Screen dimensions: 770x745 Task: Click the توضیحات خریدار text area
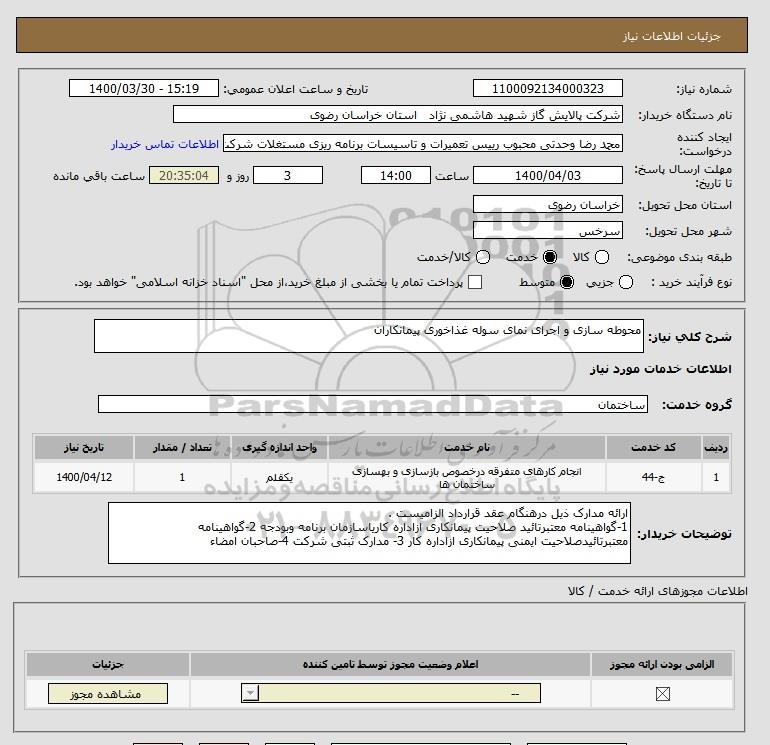(369, 533)
